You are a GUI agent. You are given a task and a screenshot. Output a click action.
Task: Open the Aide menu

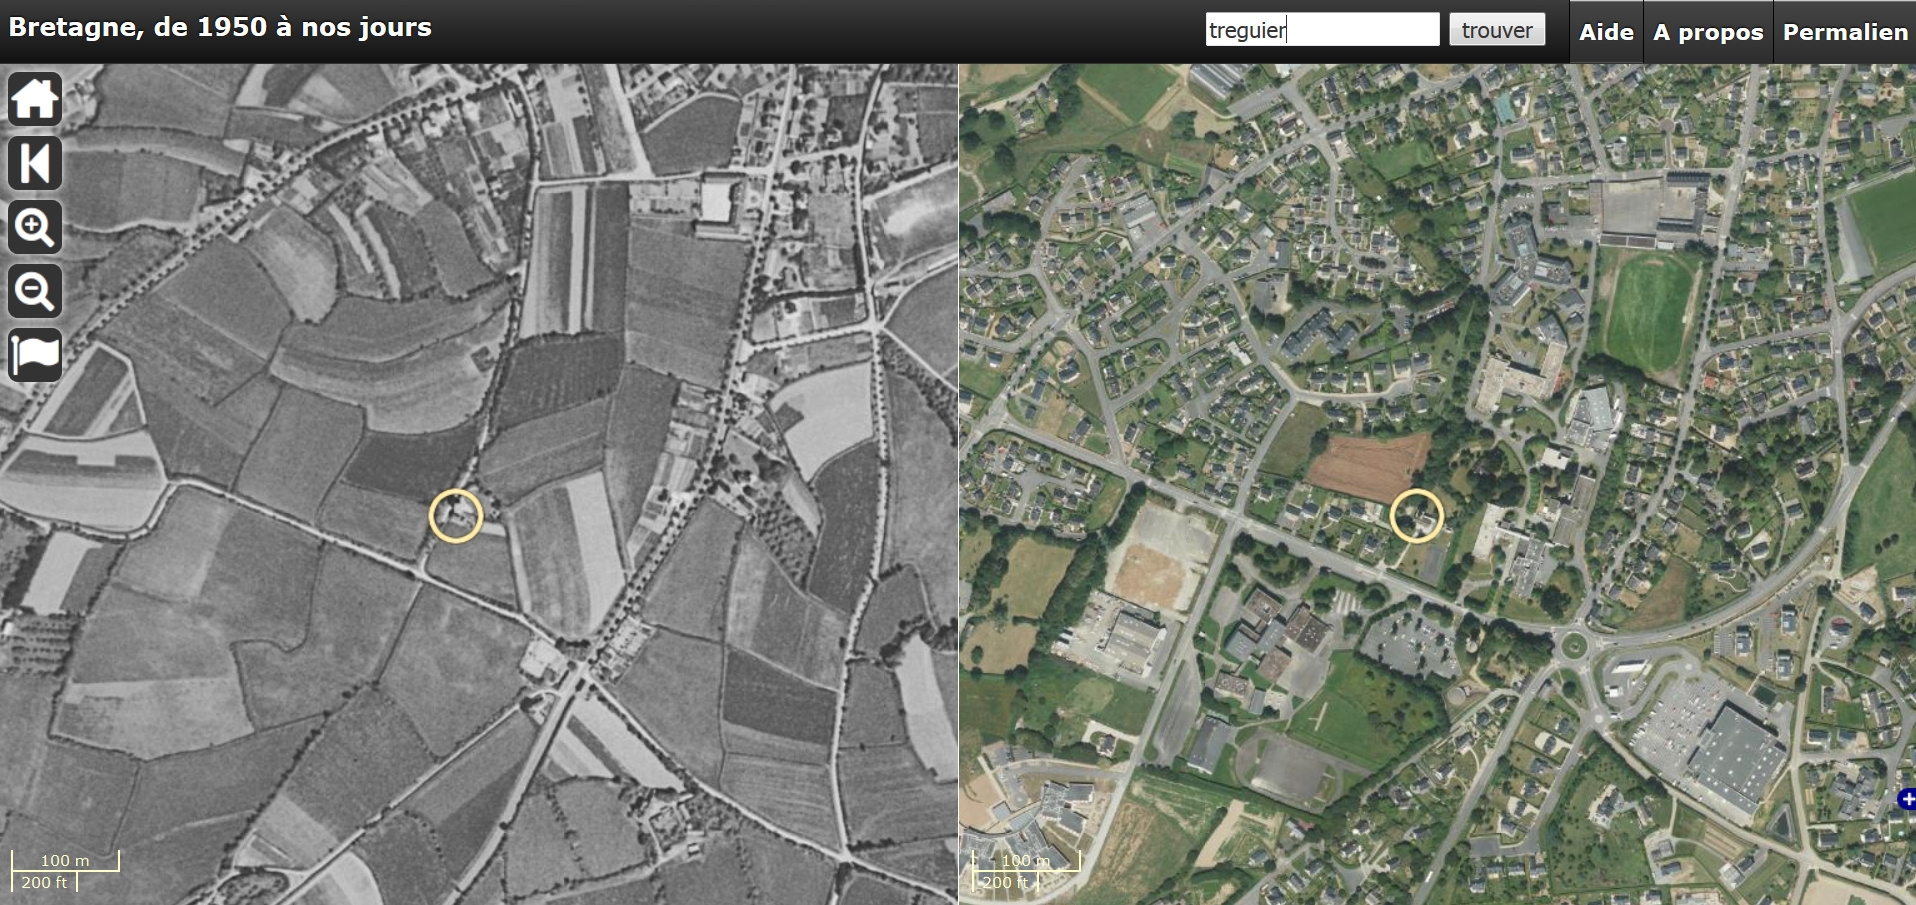(x=1606, y=32)
